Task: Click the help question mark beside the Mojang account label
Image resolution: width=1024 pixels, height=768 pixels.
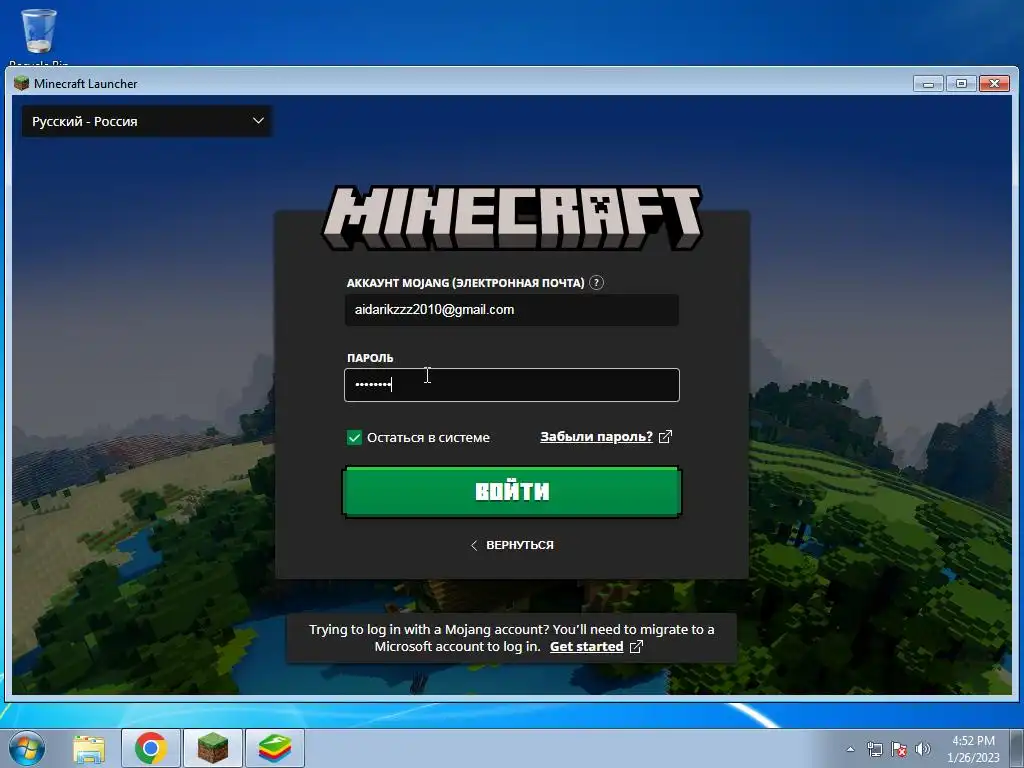Action: coord(596,283)
